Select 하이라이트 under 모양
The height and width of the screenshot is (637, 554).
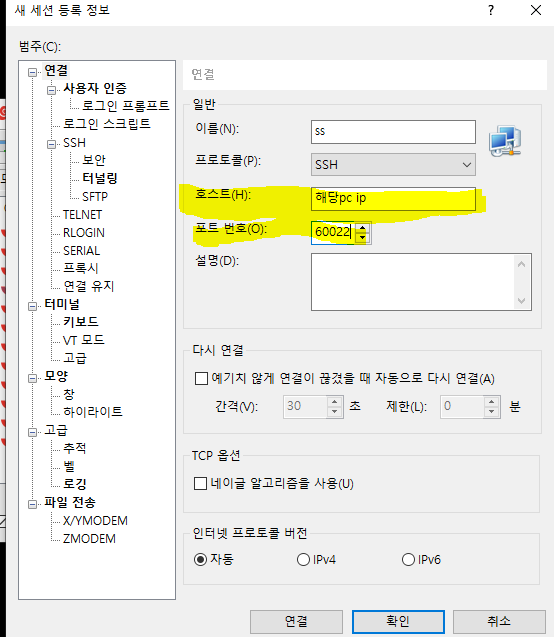93,412
